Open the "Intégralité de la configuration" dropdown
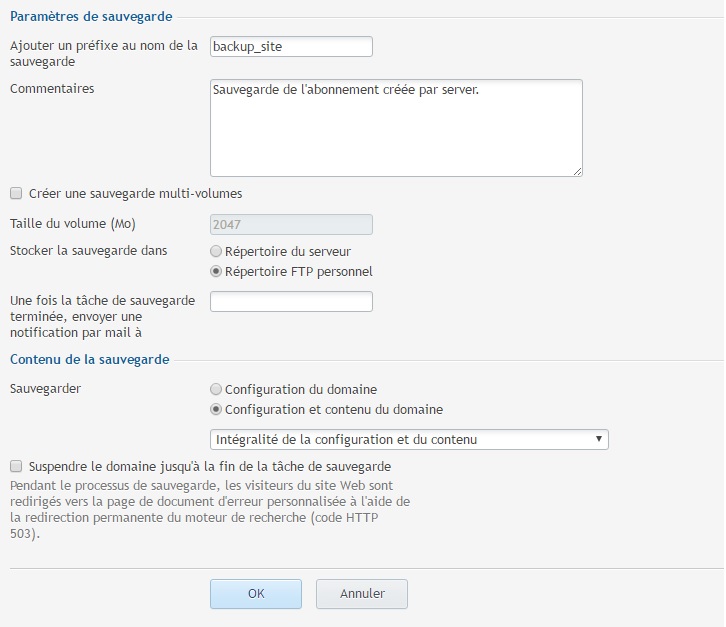This screenshot has width=726, height=627. [409, 440]
